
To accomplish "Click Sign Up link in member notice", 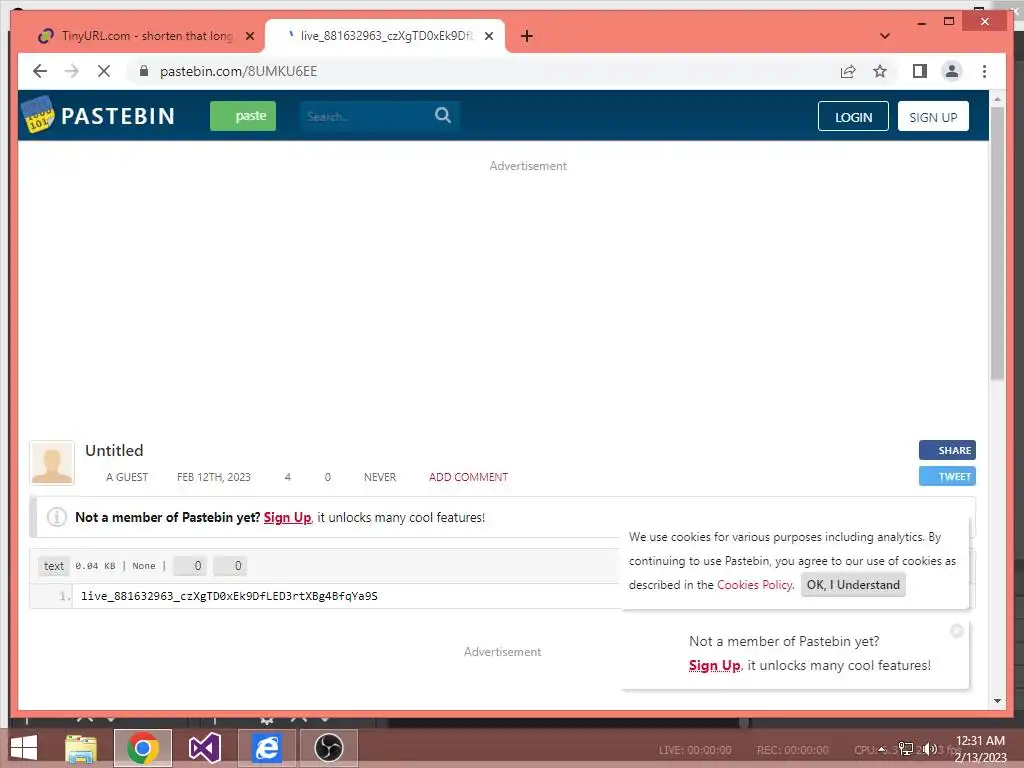I will point(287,517).
